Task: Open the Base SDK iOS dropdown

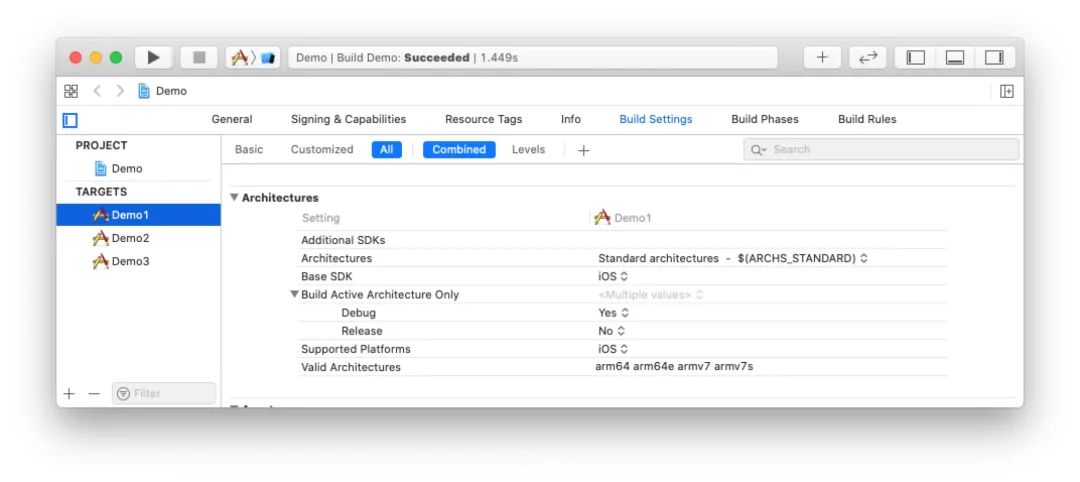Action: click(613, 277)
